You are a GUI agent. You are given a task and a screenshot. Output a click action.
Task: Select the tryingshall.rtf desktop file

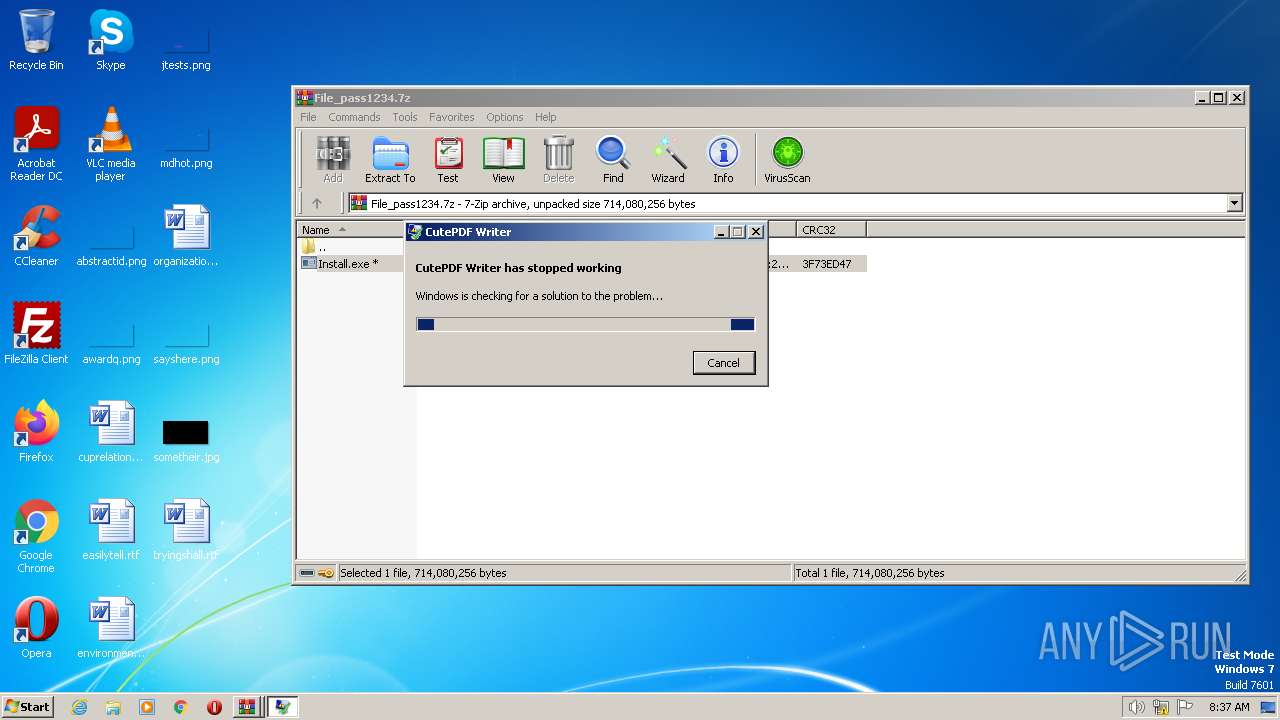point(186,530)
